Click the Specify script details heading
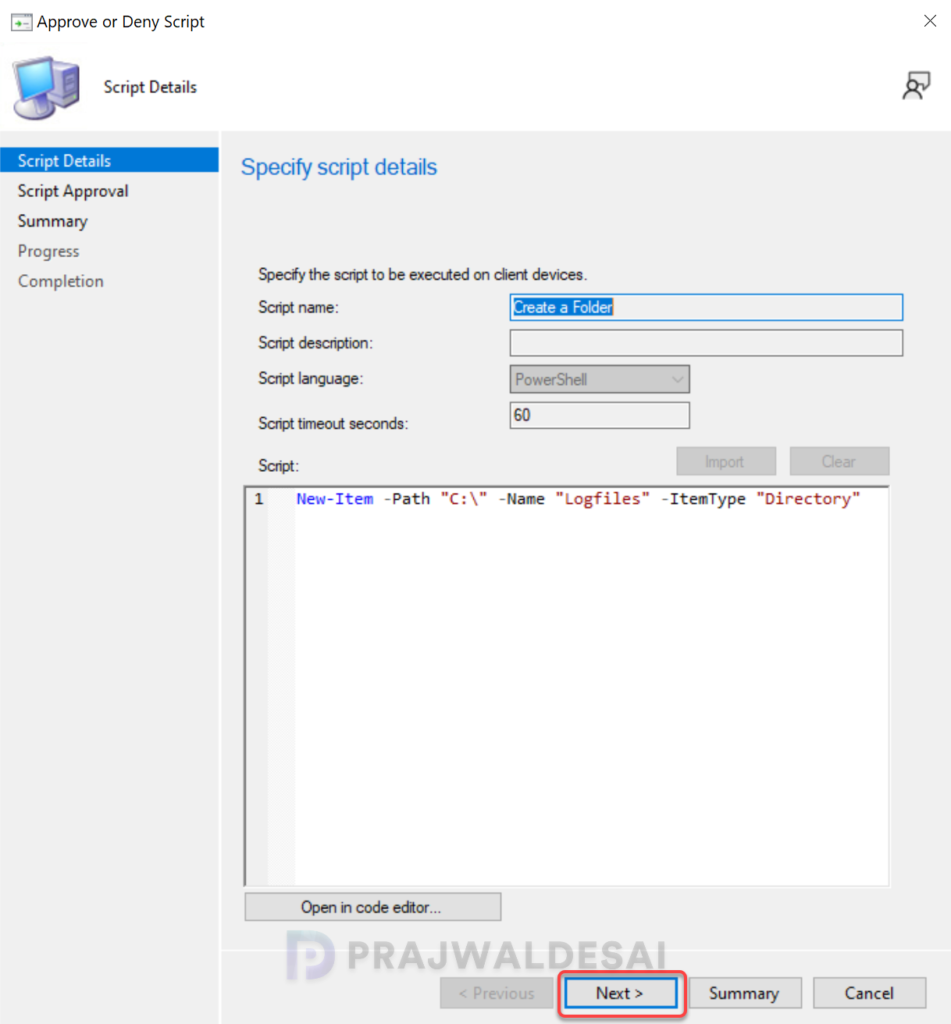 338,167
